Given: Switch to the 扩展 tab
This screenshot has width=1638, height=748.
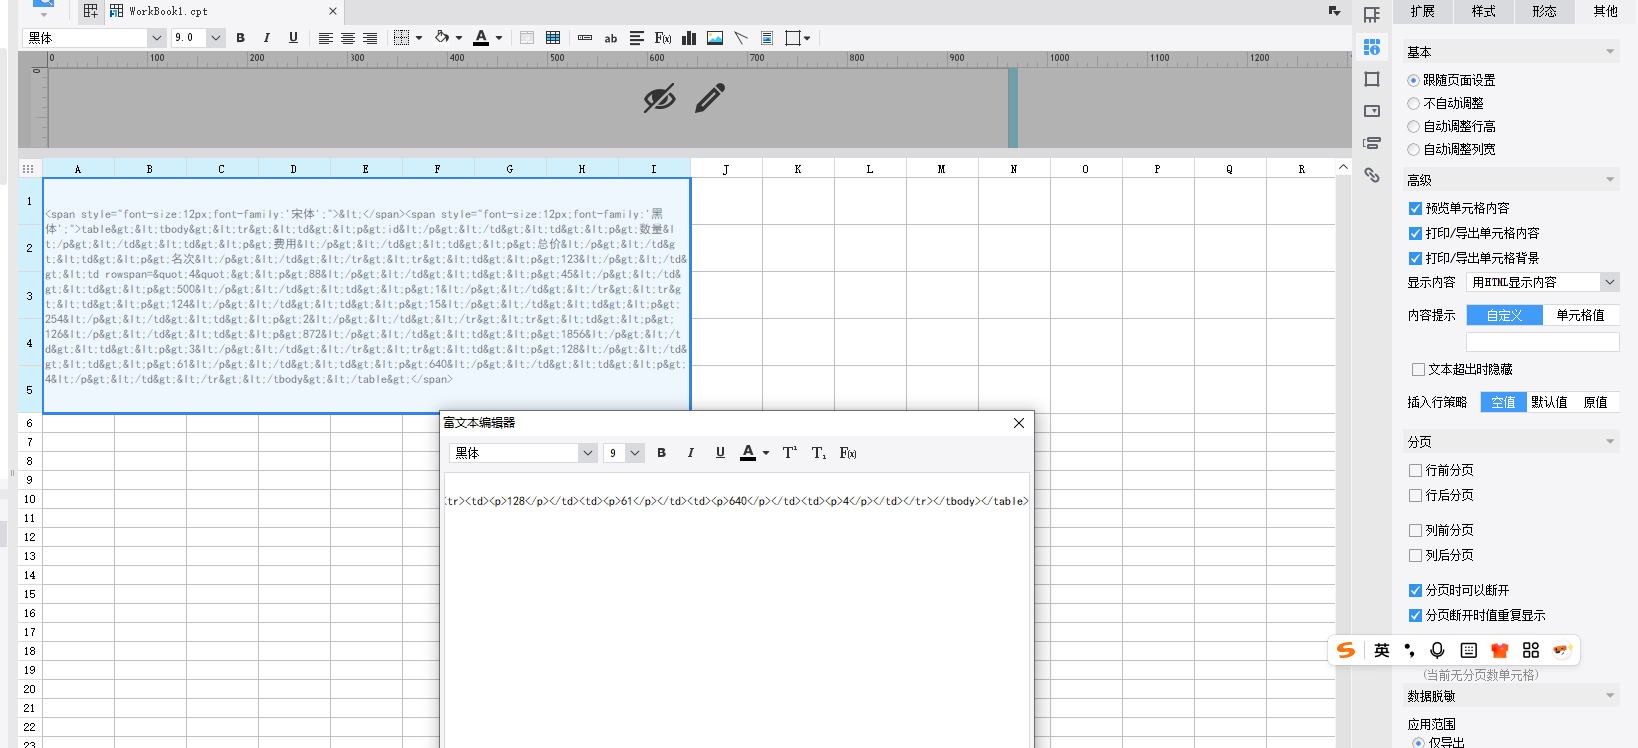Looking at the screenshot, I should pos(1422,12).
